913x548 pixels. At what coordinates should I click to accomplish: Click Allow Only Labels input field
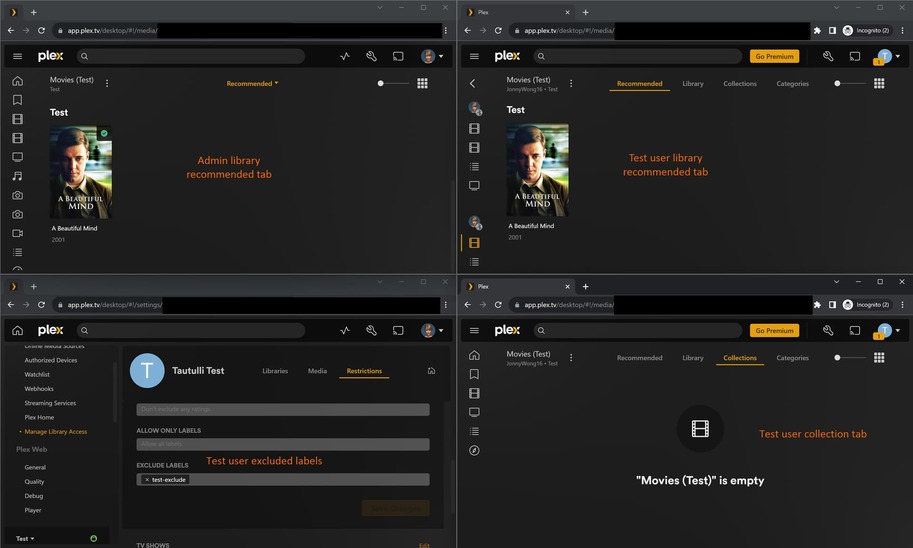click(x=283, y=444)
